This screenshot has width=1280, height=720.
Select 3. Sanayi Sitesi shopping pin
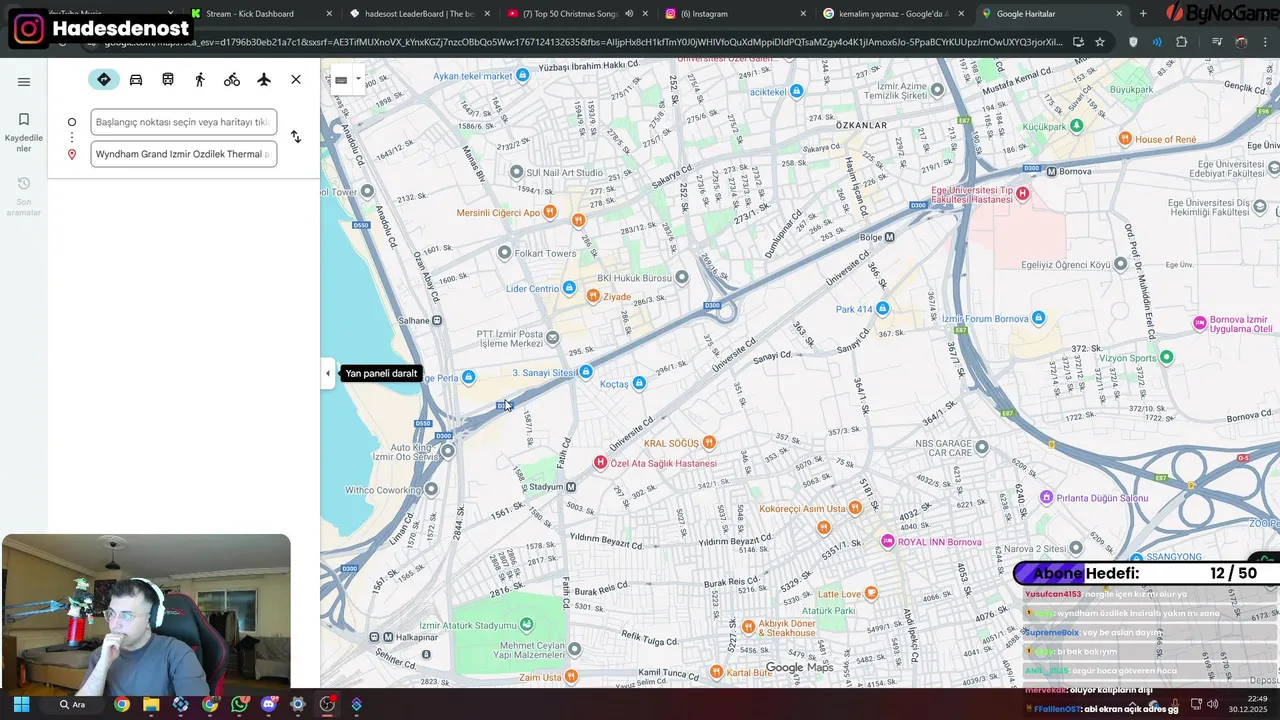coord(586,372)
